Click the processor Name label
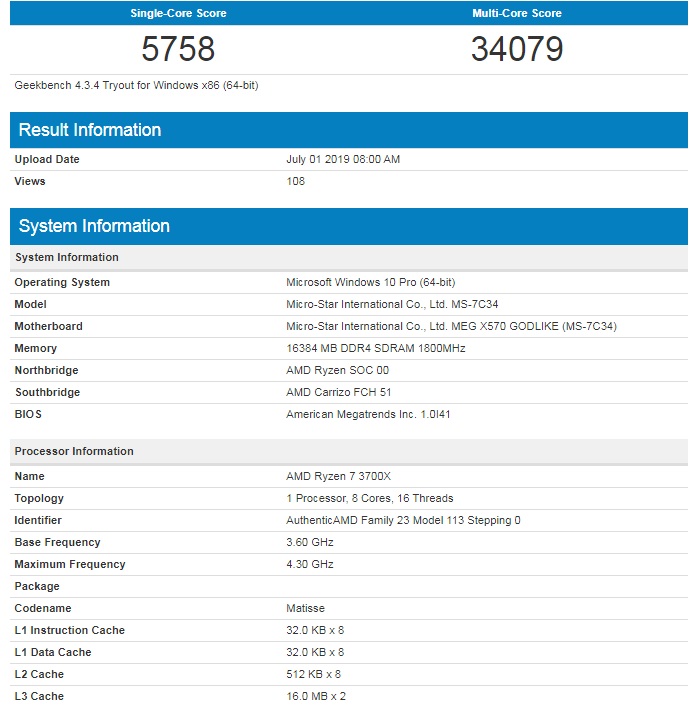700x705 pixels. 29,476
